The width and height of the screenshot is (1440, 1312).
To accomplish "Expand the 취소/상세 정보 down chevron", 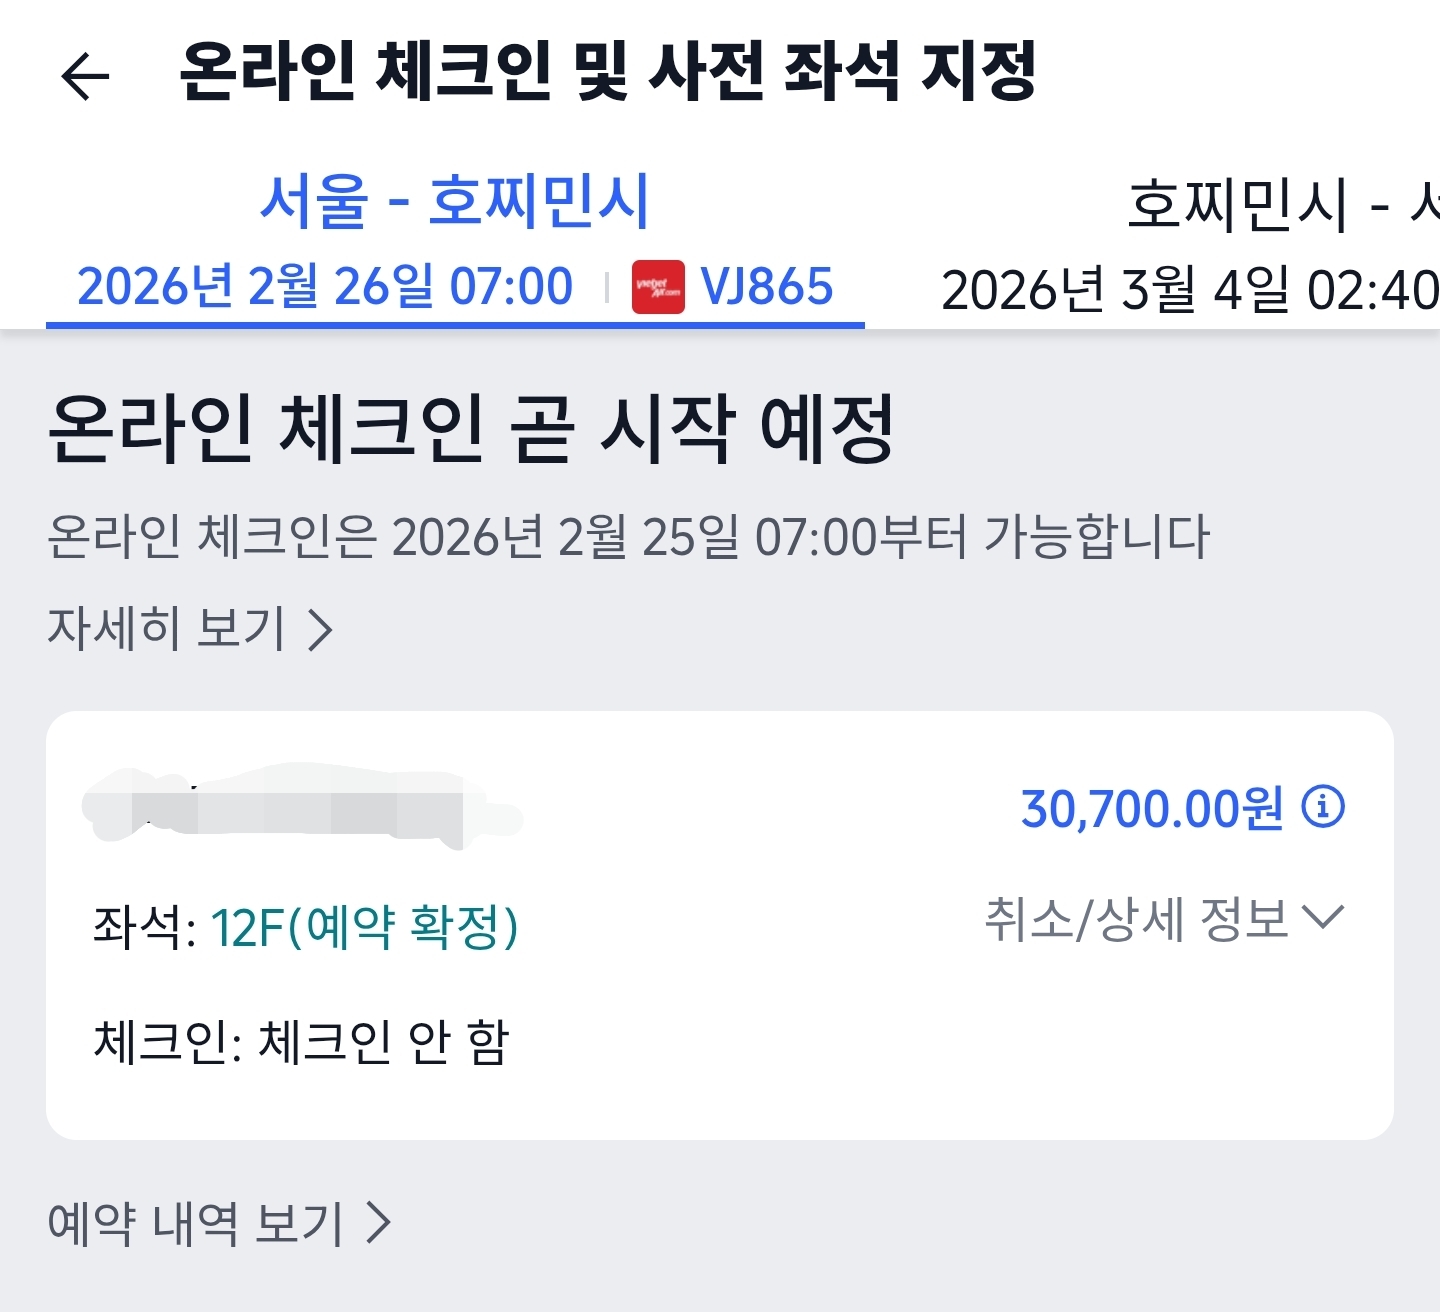I will (1324, 916).
